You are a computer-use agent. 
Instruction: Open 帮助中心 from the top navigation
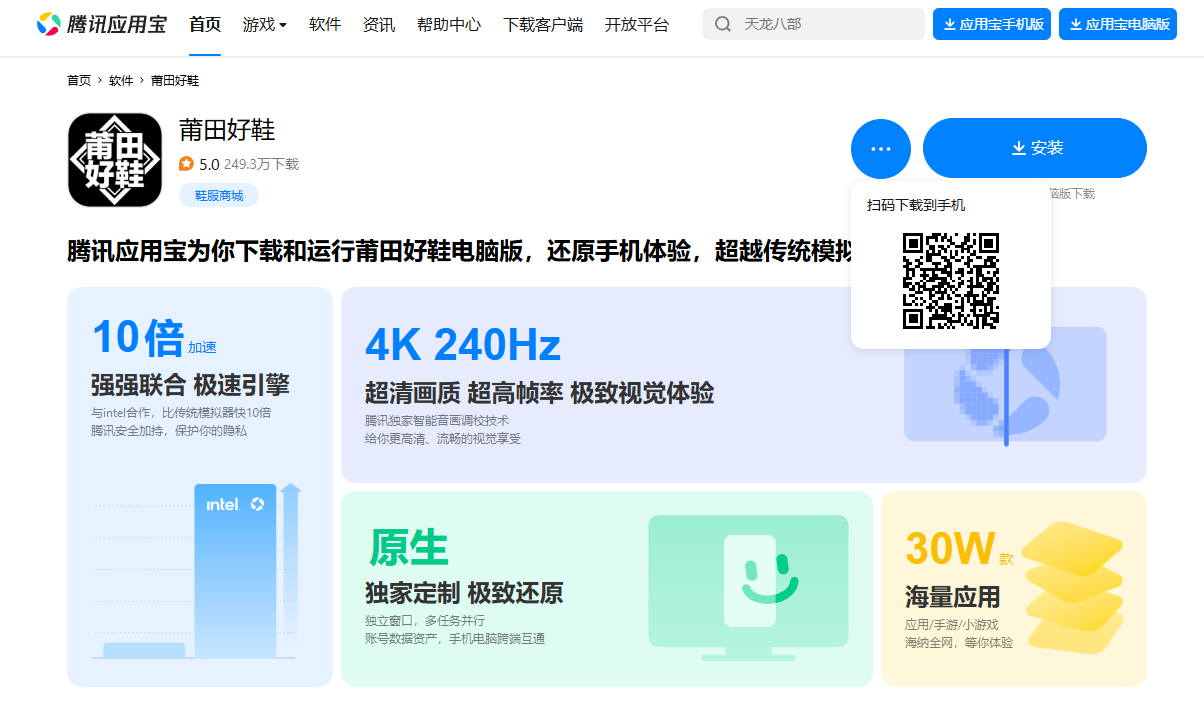coord(449,24)
